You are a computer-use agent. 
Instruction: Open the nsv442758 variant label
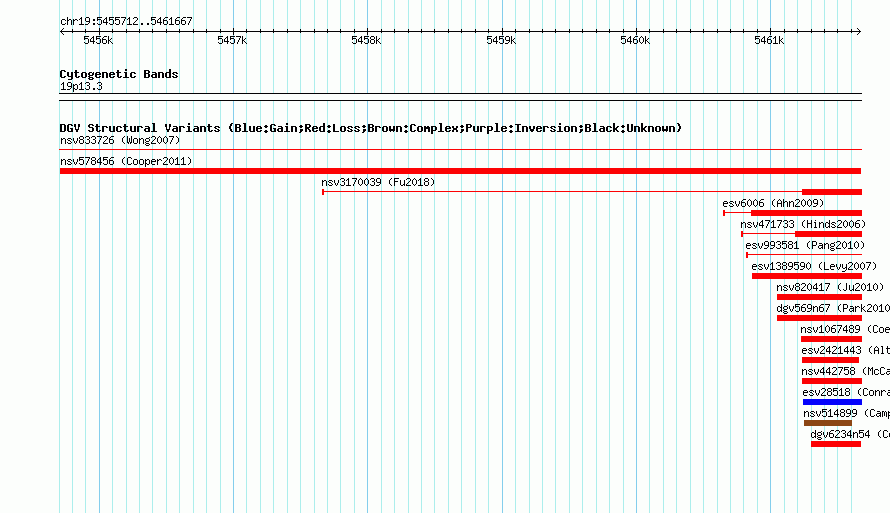click(x=845, y=371)
